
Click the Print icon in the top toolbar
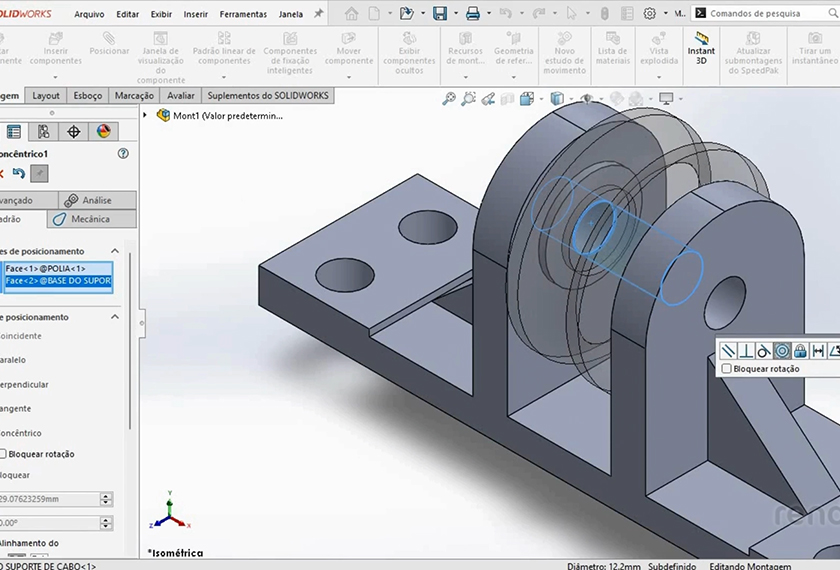[473, 14]
